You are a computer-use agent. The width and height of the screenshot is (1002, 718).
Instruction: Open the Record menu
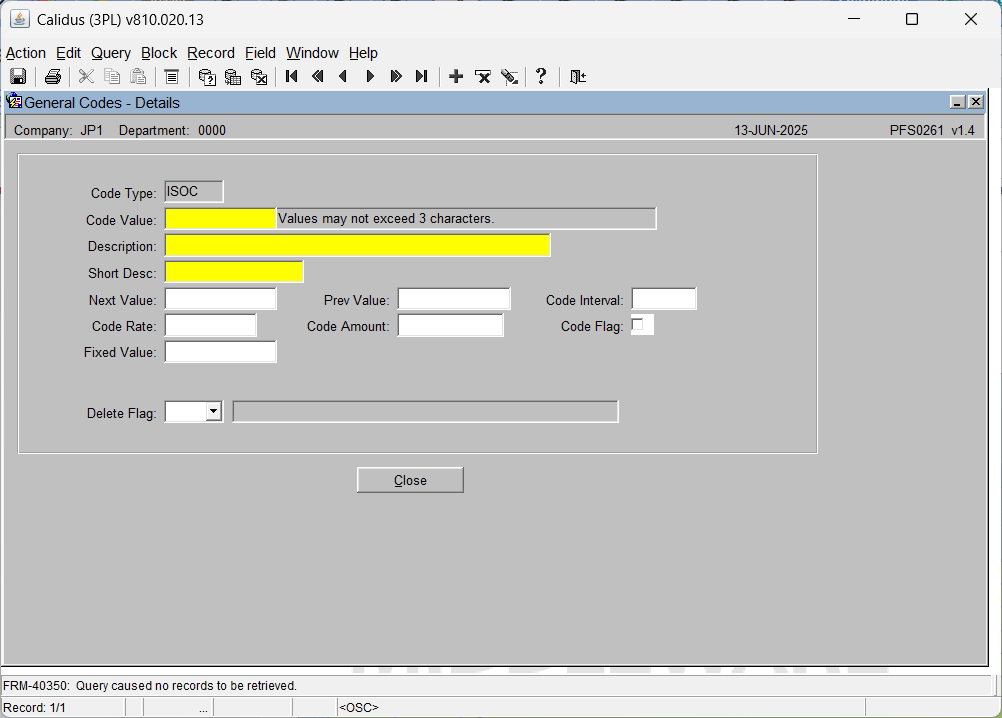pyautogui.click(x=211, y=53)
